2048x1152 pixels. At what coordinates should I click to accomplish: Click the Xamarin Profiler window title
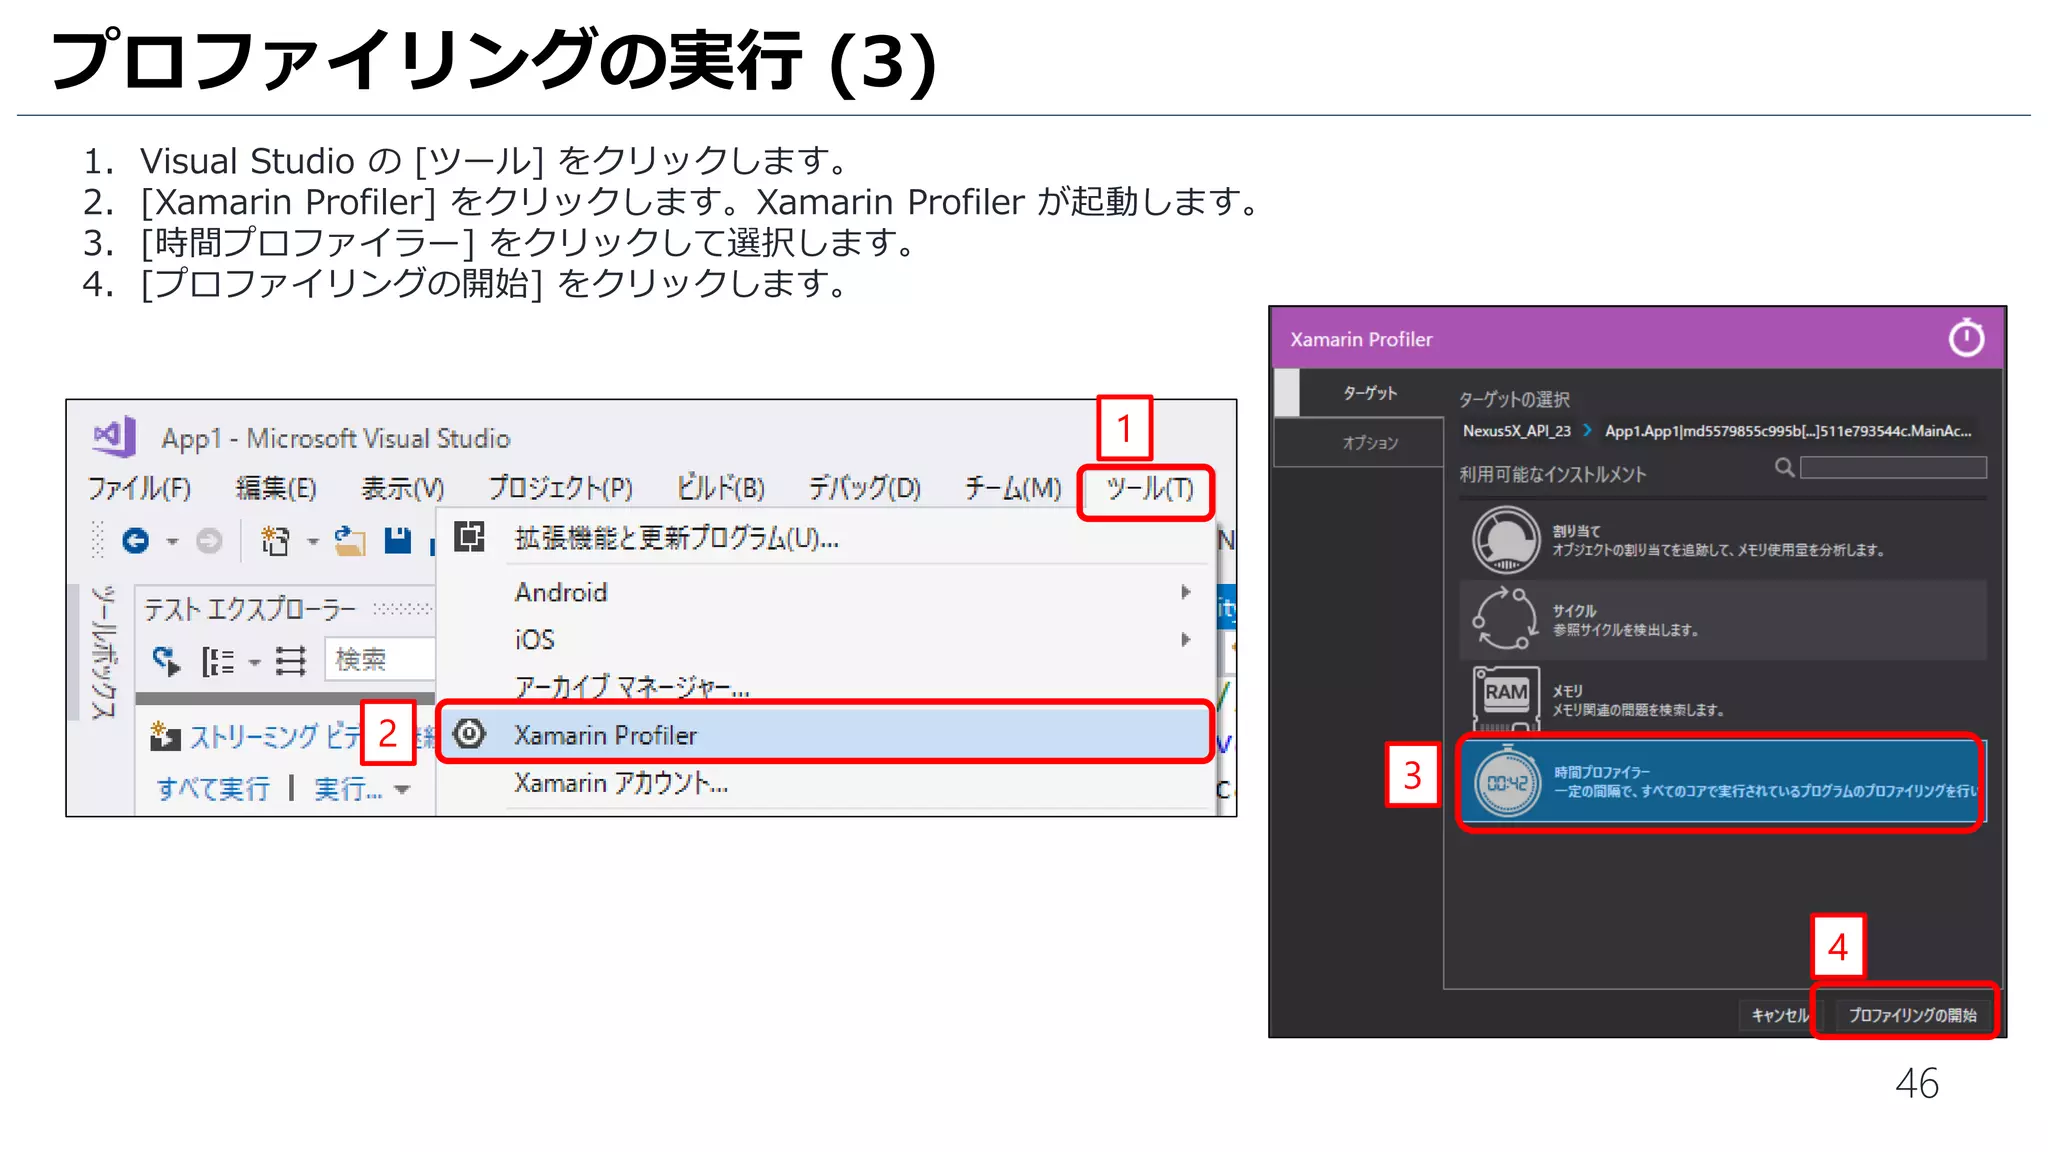click(1361, 339)
